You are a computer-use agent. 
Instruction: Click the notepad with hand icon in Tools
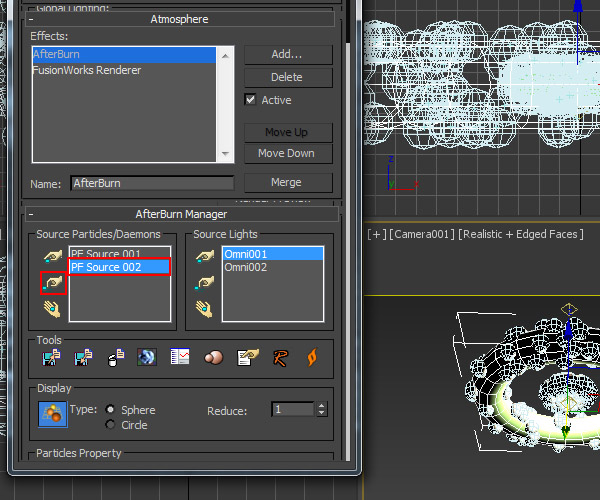point(248,357)
